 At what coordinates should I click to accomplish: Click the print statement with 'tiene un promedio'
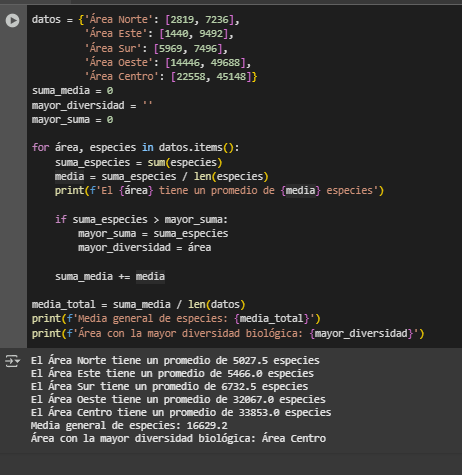(219, 191)
